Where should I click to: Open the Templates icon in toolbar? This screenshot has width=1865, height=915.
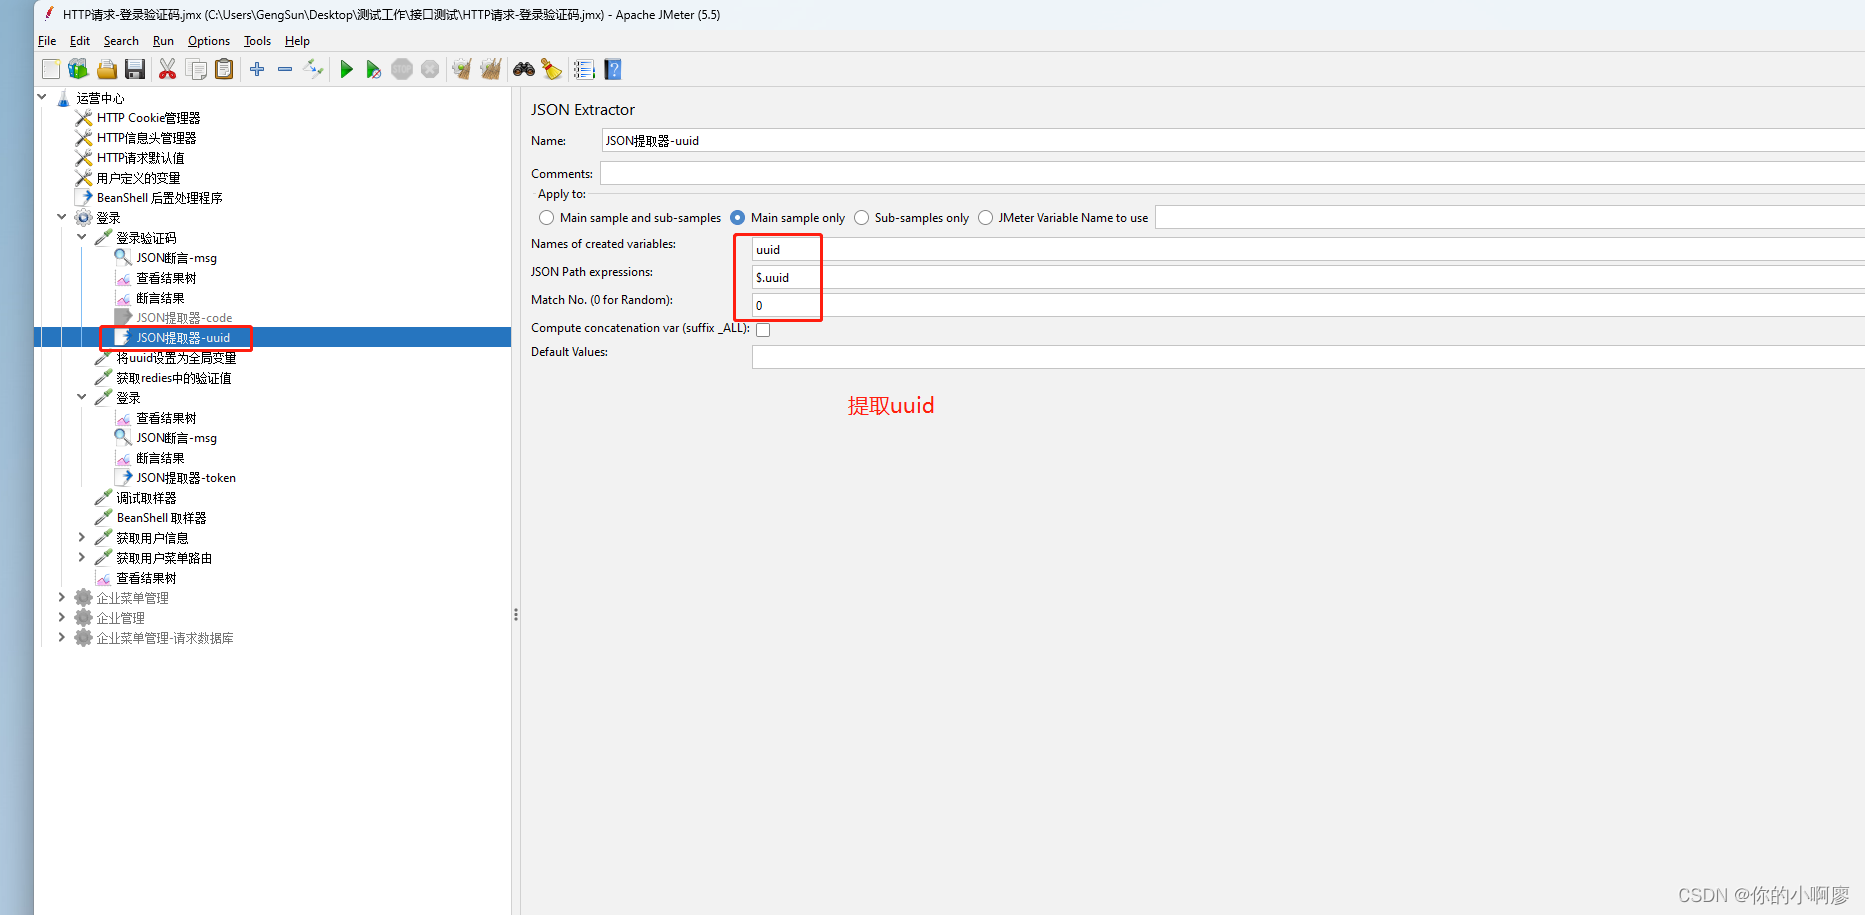(x=78, y=69)
